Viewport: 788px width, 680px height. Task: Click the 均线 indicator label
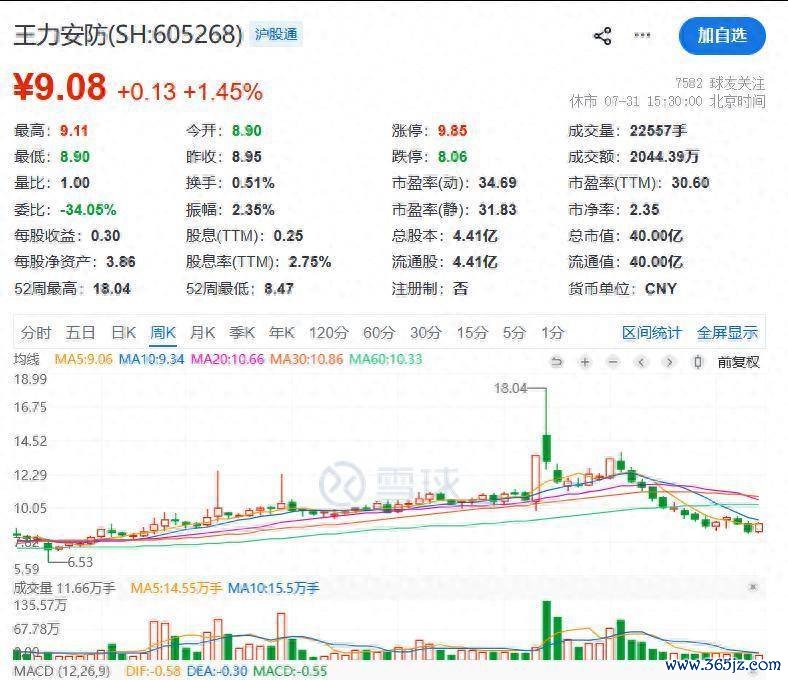26,359
